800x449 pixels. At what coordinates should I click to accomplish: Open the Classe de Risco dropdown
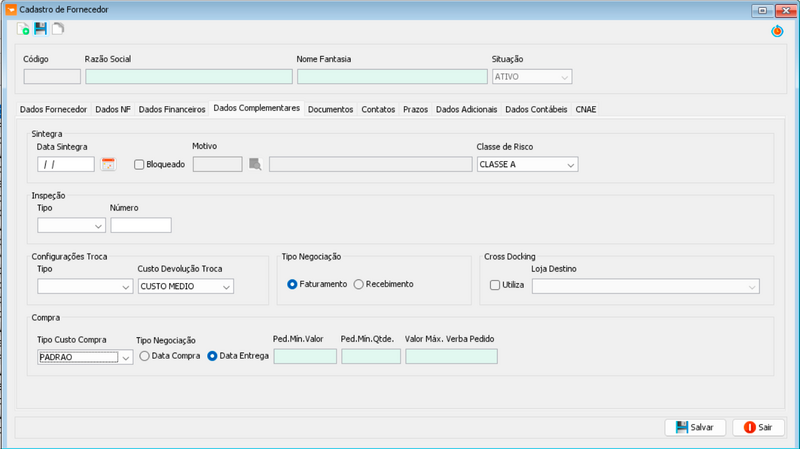pyautogui.click(x=528, y=164)
